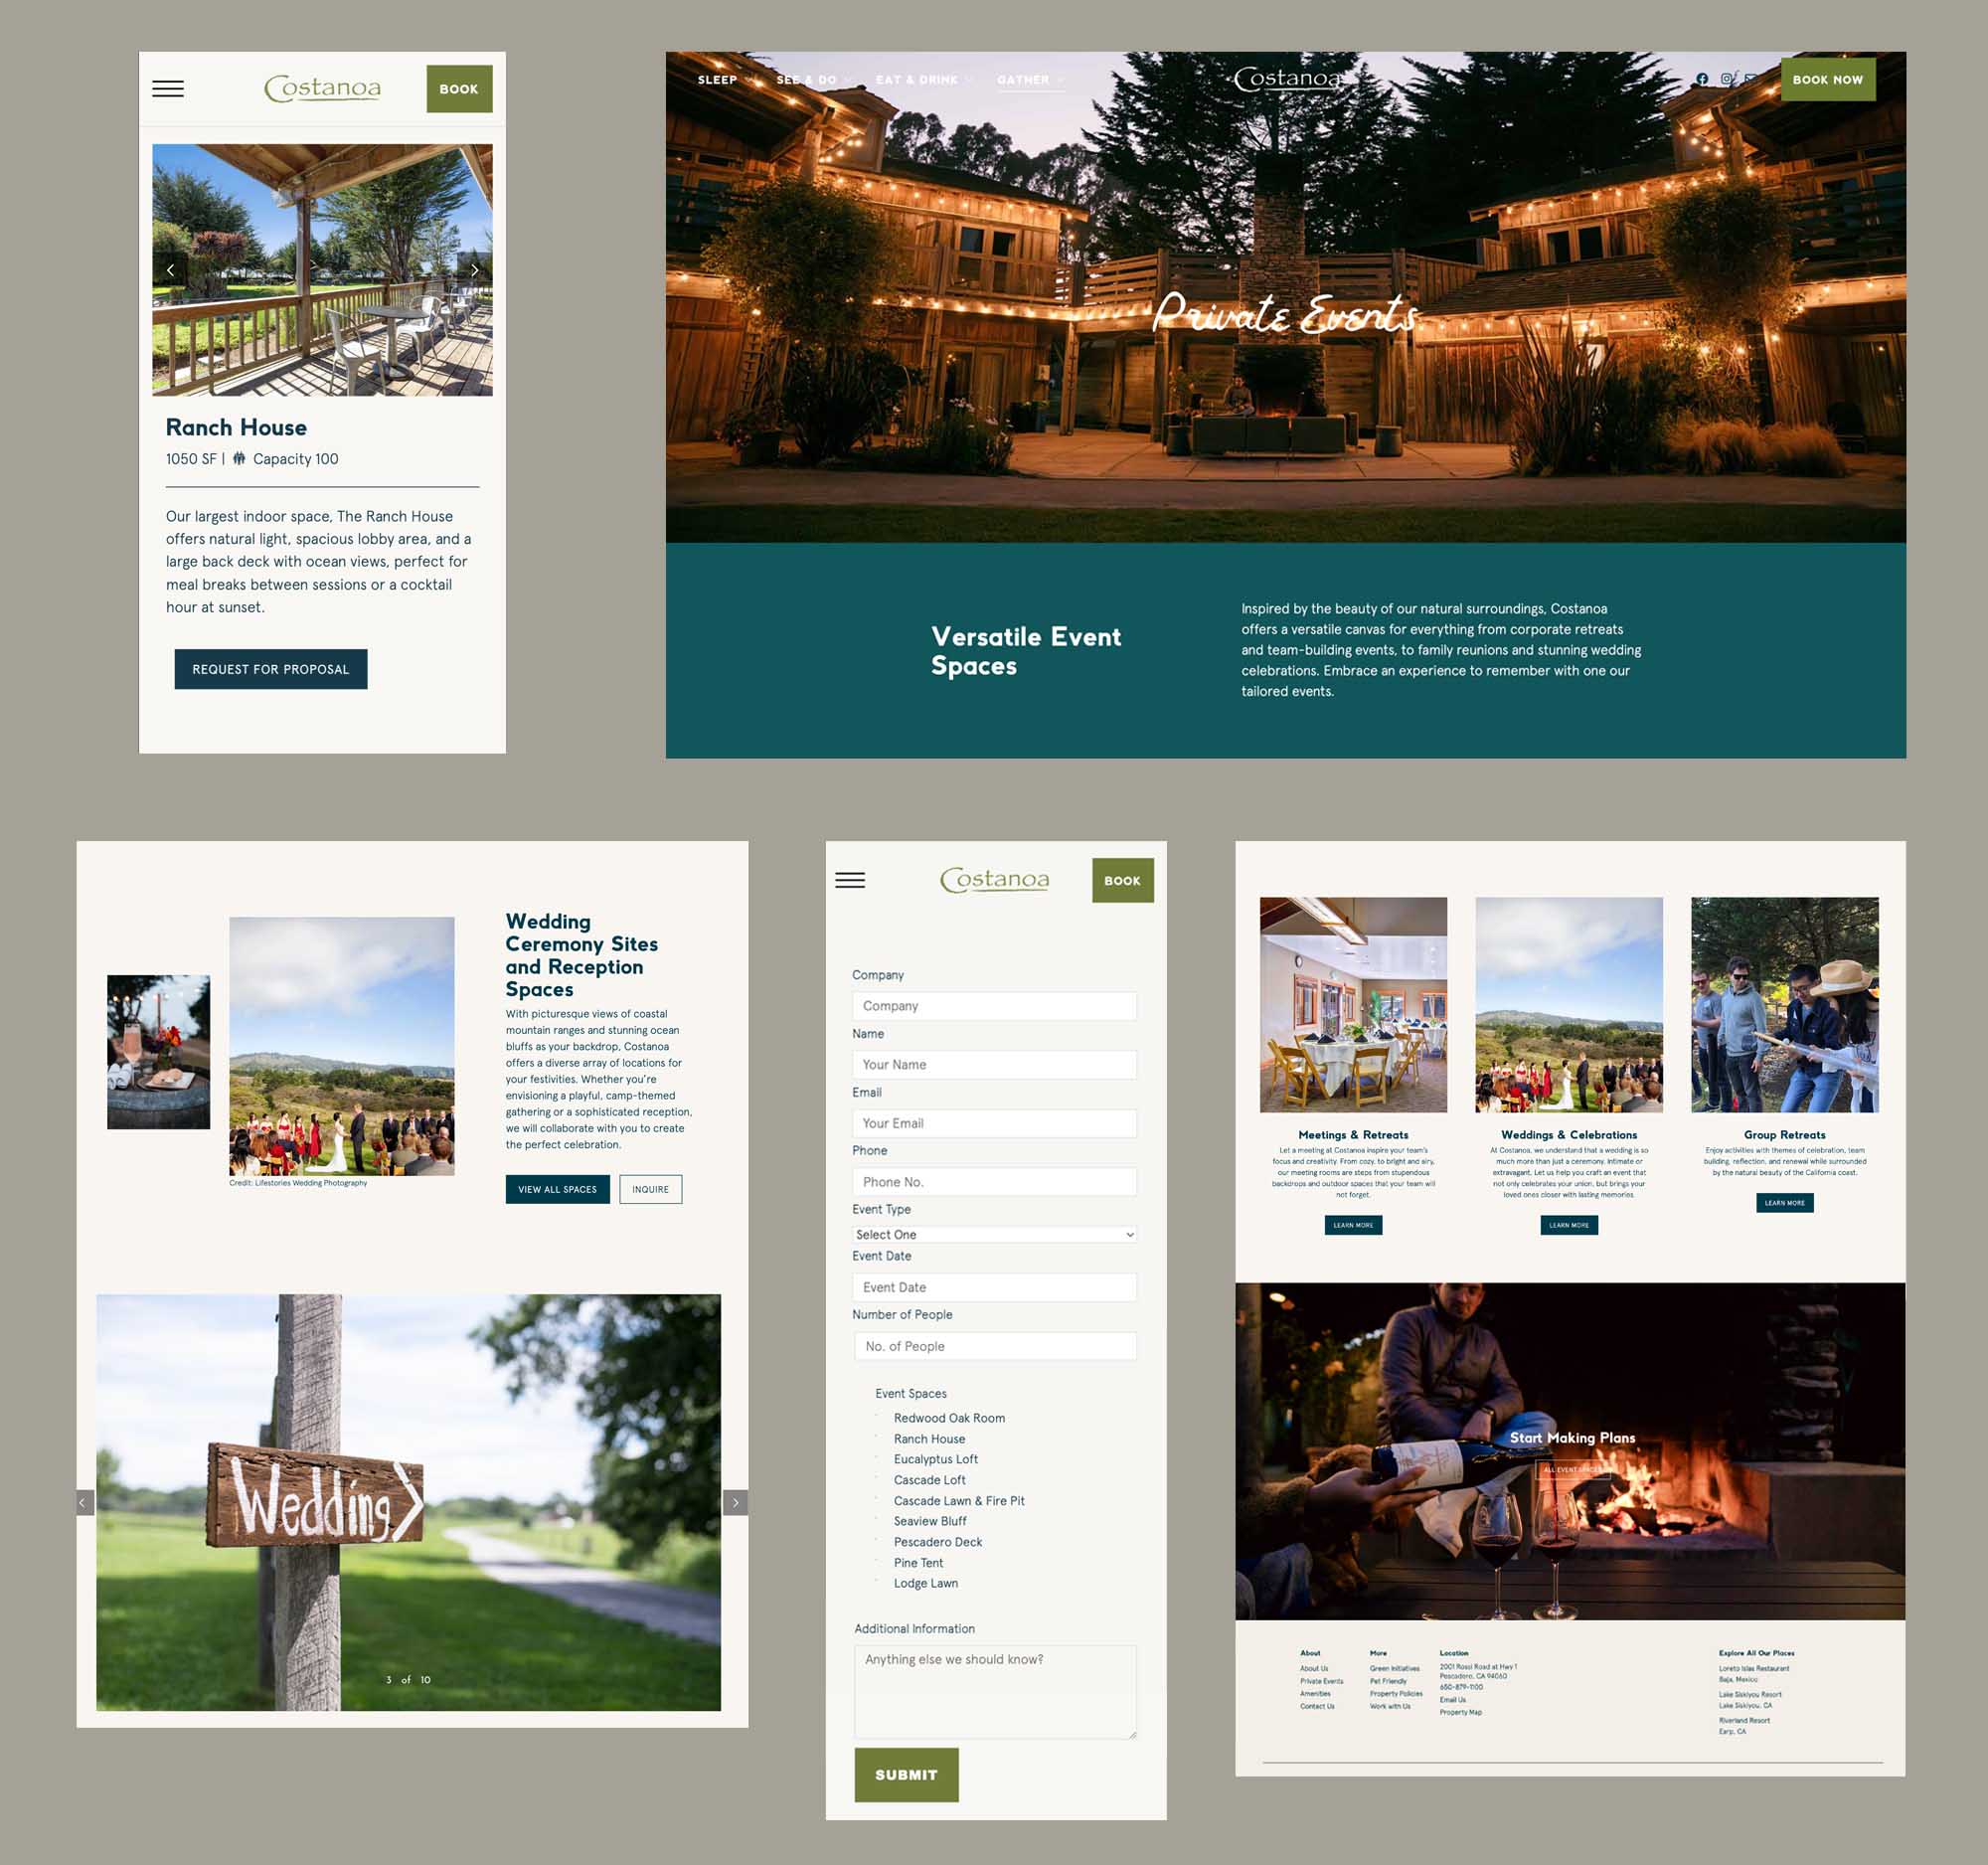Click the Costanoa logo inquiry form header
Screen dimensions: 1988x1865
point(992,878)
